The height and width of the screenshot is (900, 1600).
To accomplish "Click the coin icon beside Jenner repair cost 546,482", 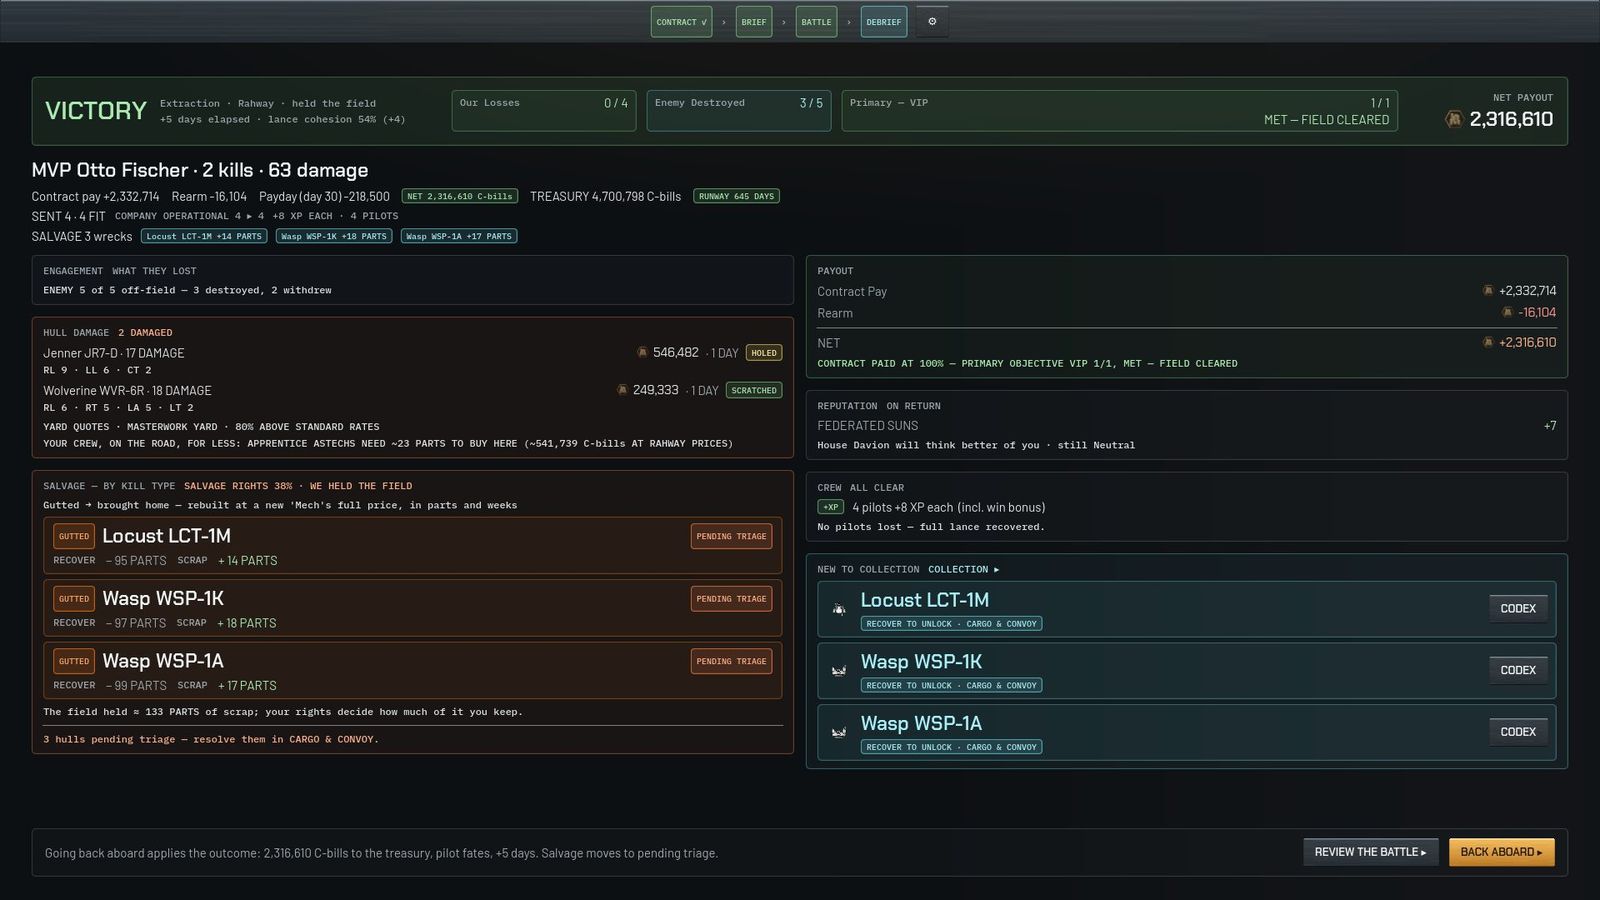I will (642, 352).
